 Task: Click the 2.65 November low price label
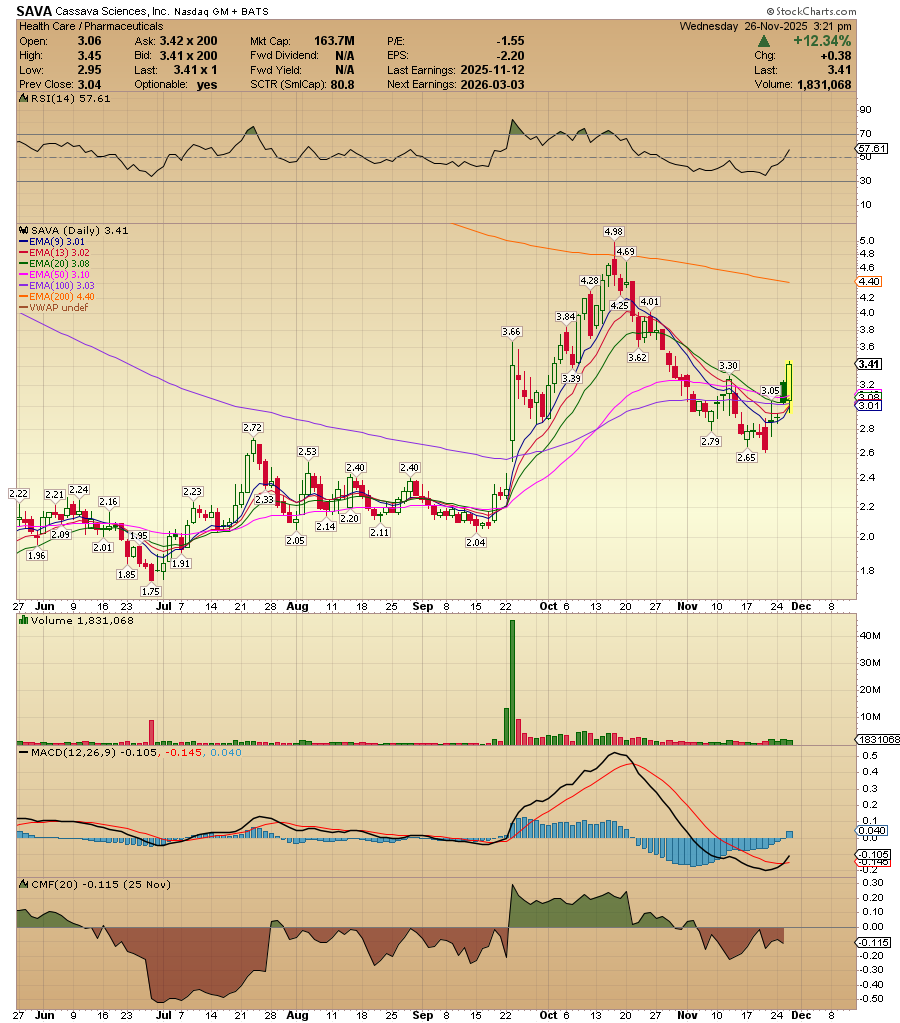[x=746, y=457]
